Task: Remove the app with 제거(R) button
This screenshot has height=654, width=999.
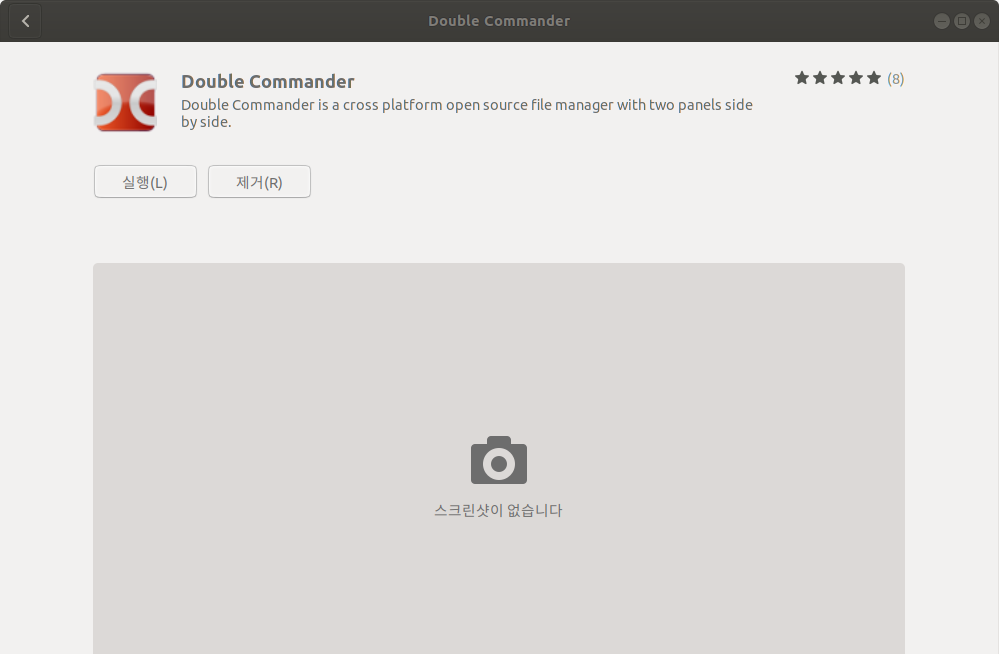Action: [259, 182]
